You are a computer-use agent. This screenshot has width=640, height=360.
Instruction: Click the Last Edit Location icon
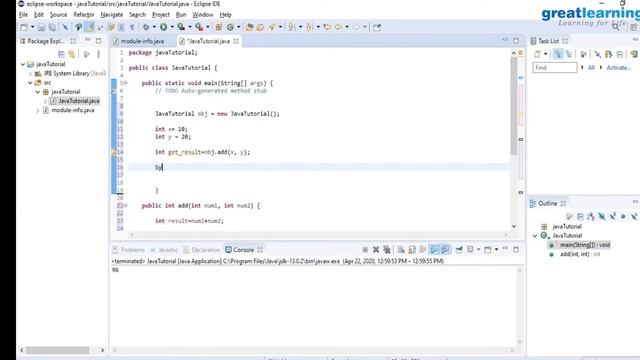point(327,27)
